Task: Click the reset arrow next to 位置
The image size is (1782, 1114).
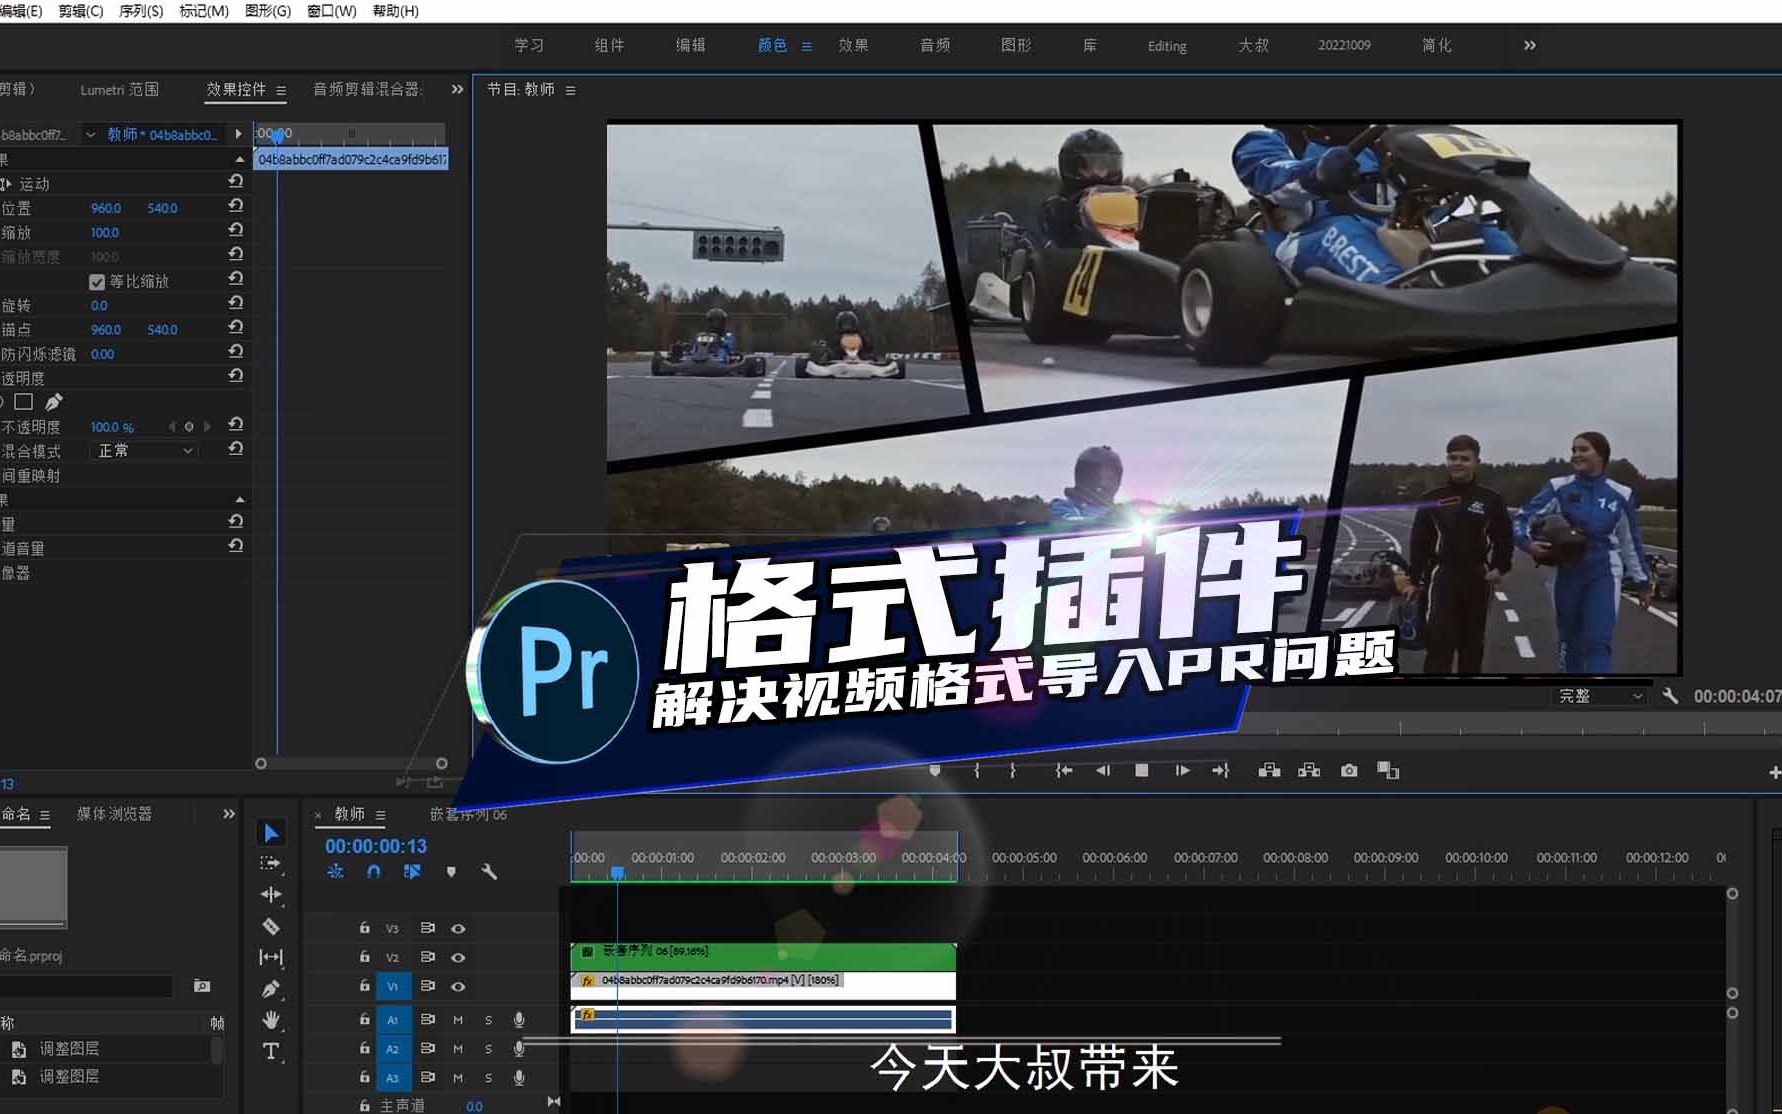Action: pos(235,206)
